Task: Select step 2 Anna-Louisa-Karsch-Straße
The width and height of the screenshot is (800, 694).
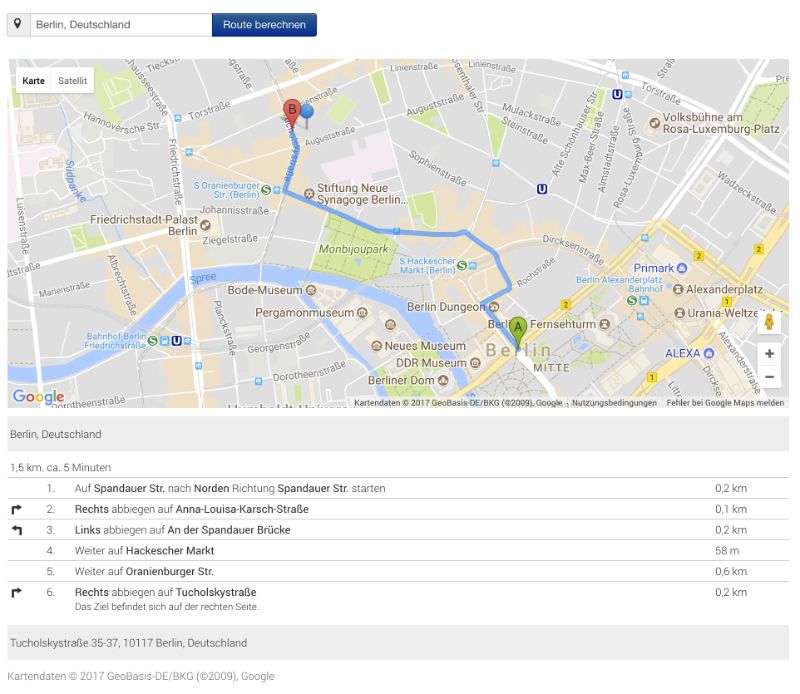Action: coord(398,509)
